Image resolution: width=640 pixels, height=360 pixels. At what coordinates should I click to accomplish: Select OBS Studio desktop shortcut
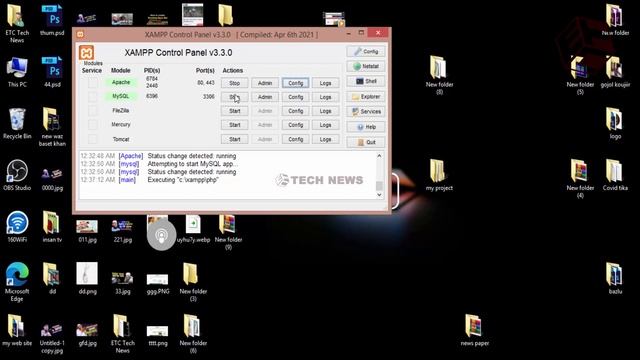pos(17,176)
